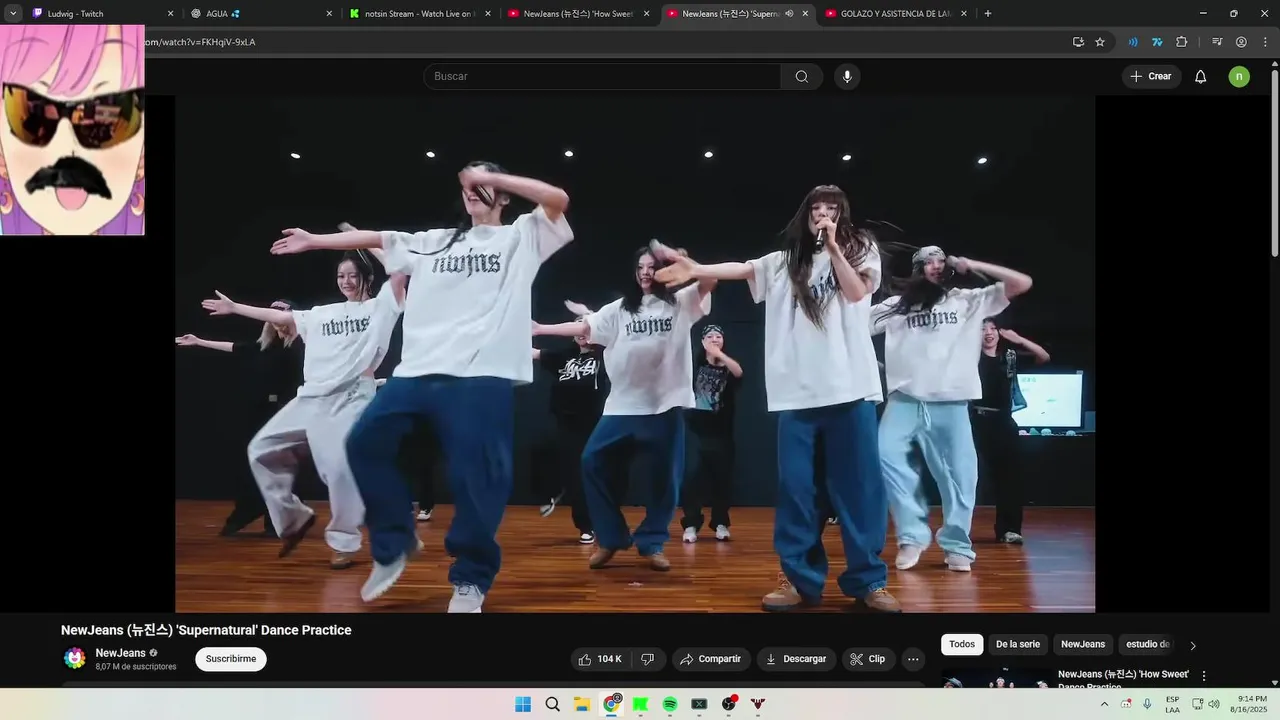Close the GOLAZO Y ASISTENCIA tab
This screenshot has height=720, width=1280.
pyautogui.click(x=964, y=14)
